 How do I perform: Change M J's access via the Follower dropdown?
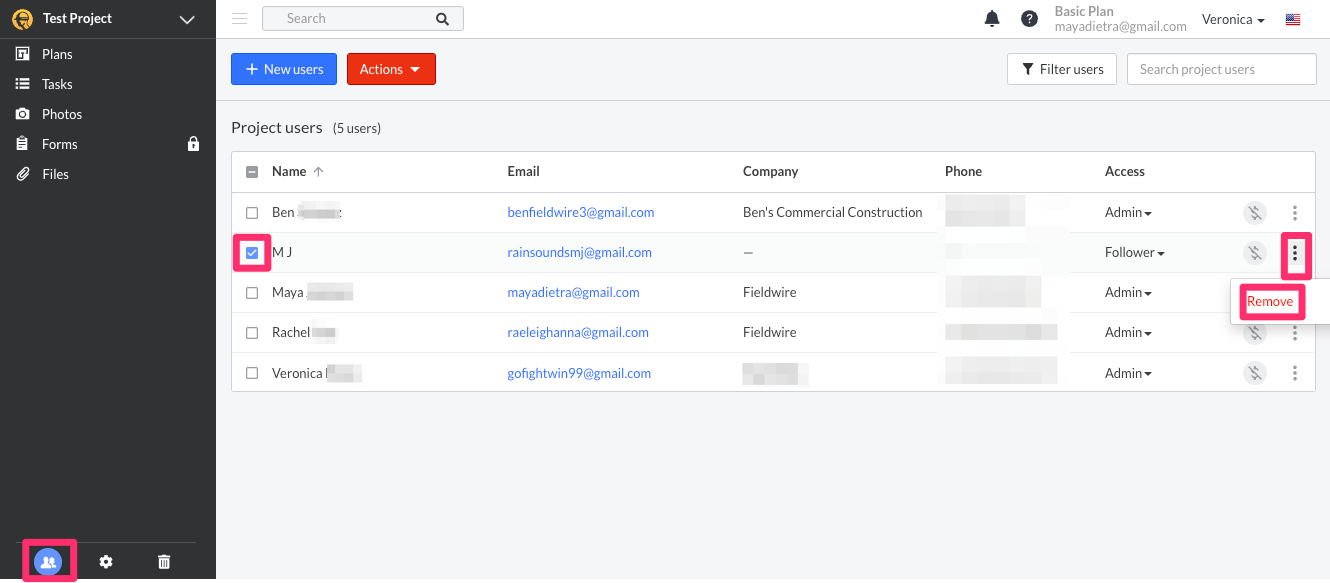pos(1135,252)
